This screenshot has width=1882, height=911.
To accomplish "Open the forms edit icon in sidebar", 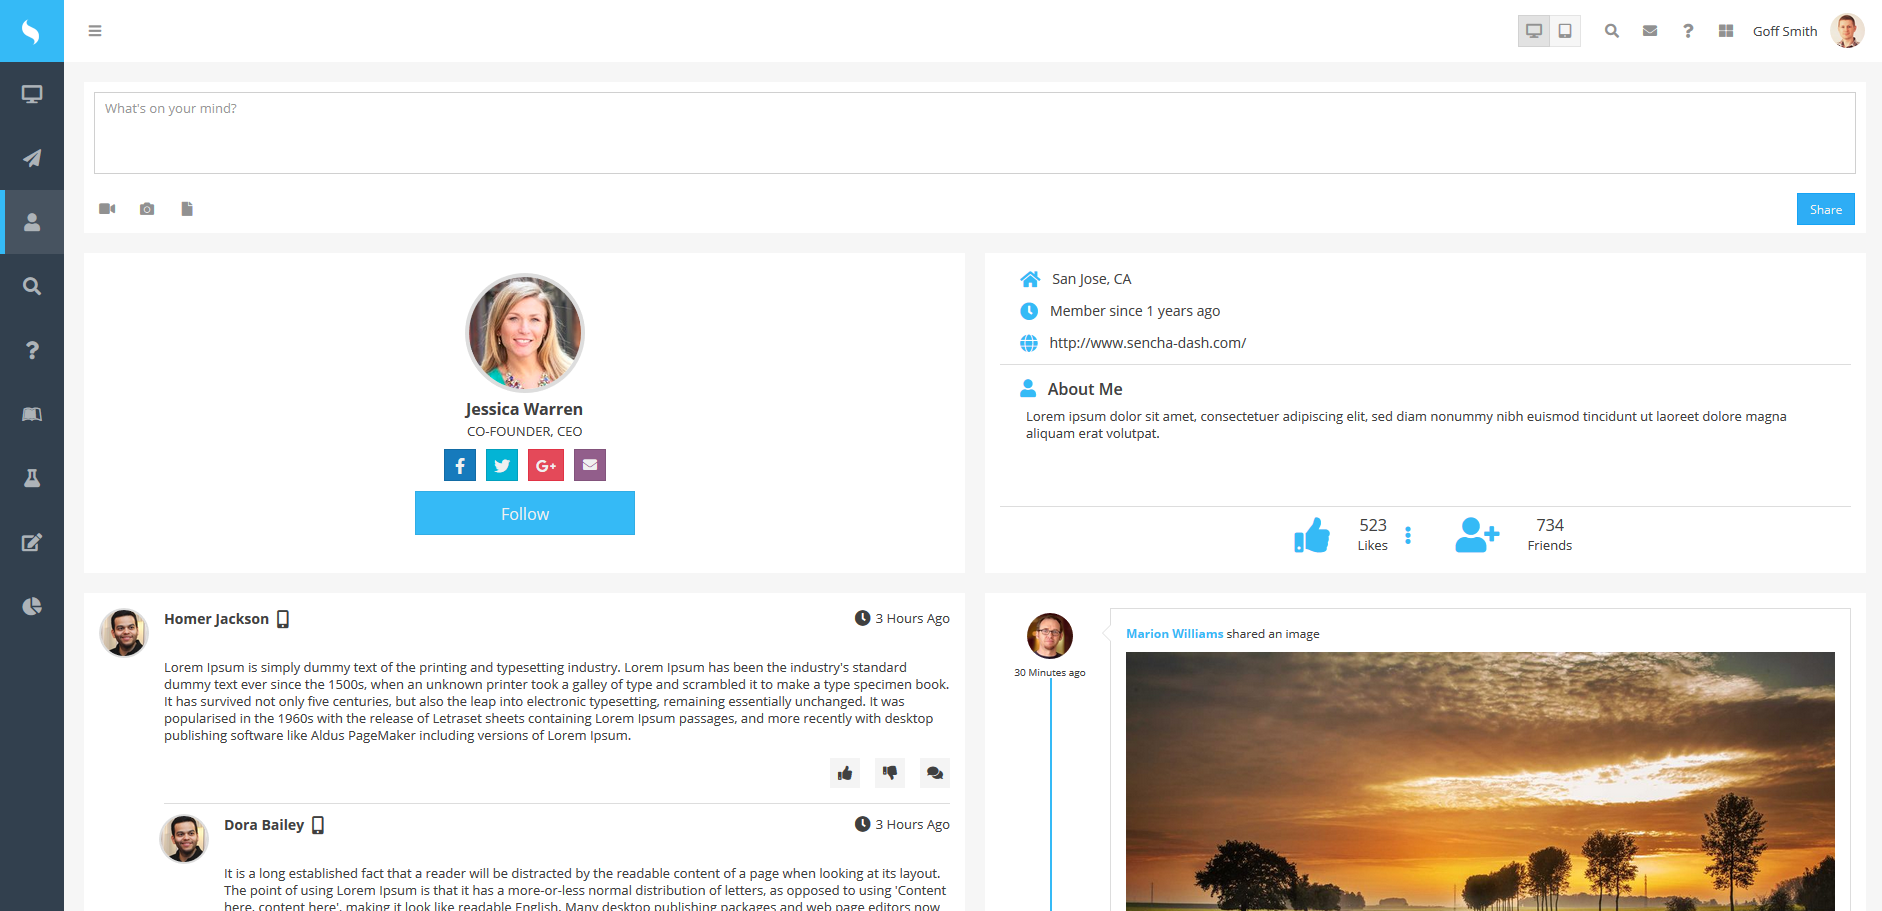I will pos(32,542).
